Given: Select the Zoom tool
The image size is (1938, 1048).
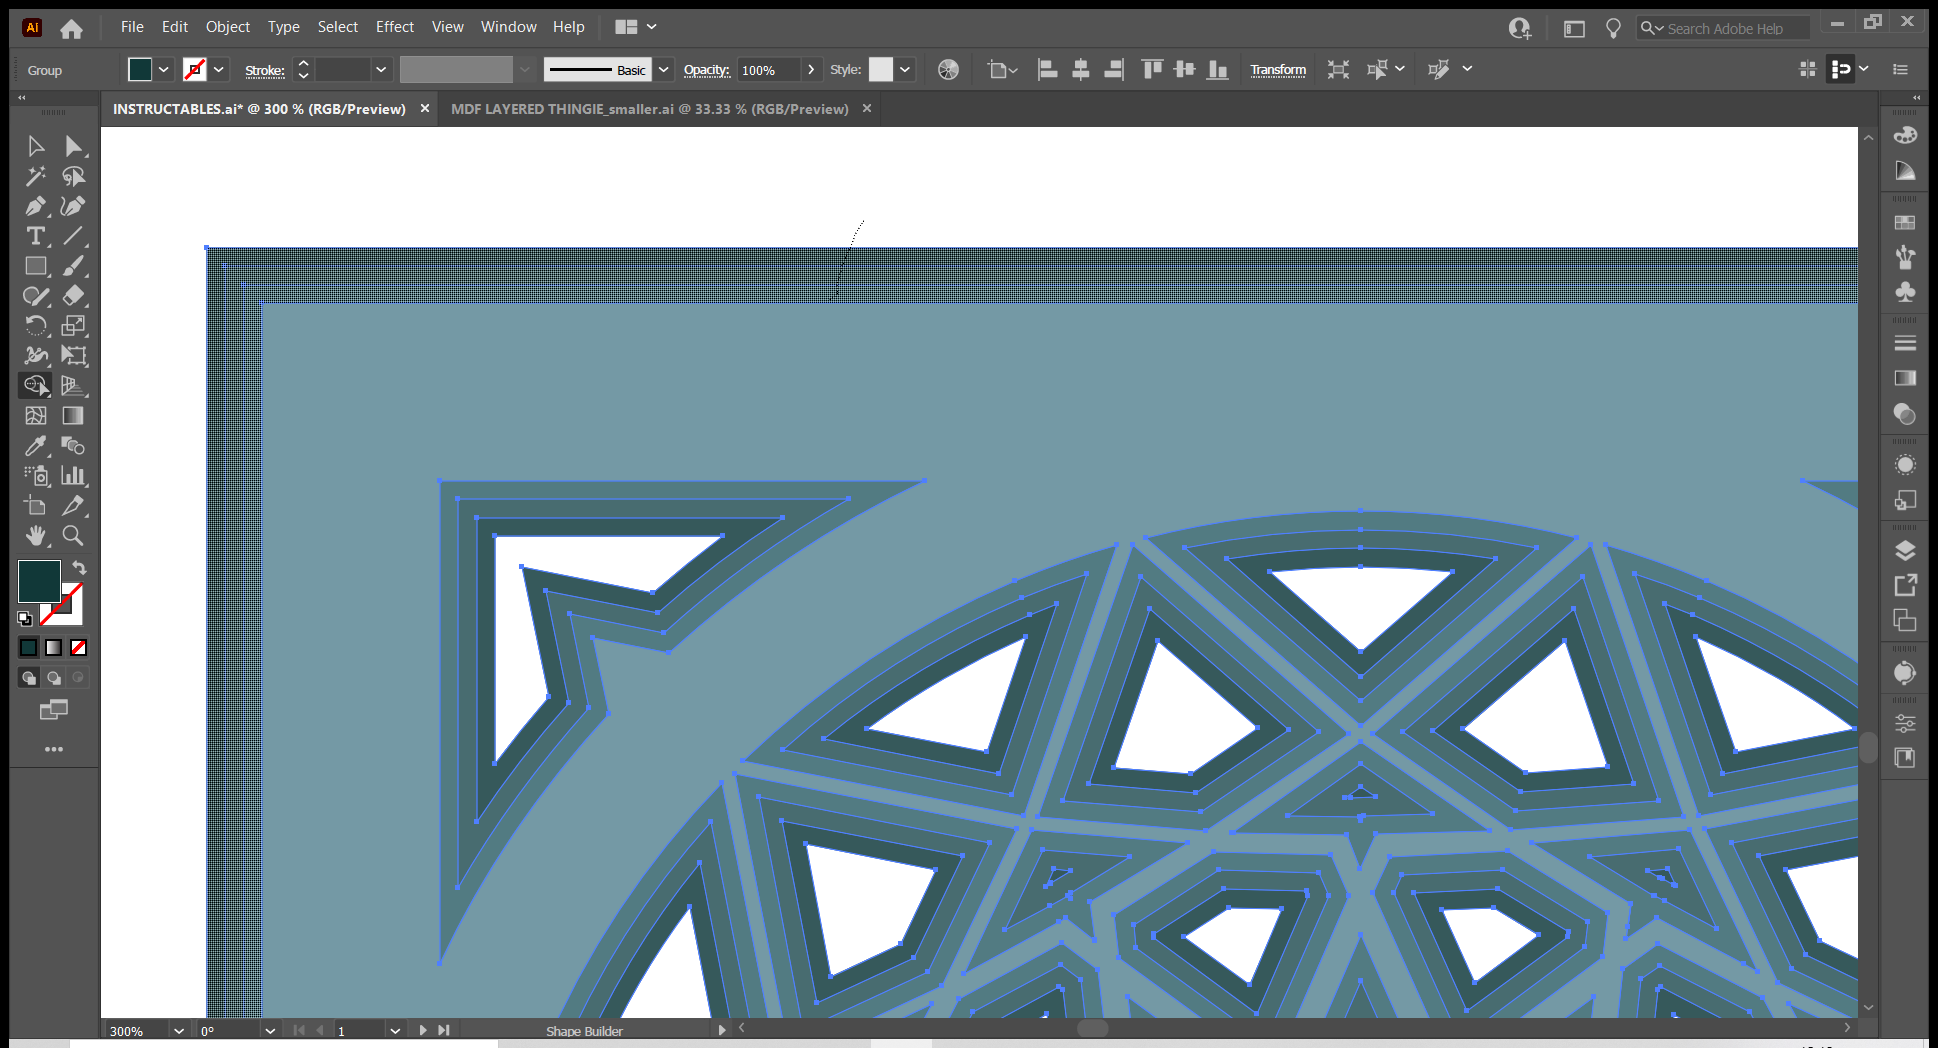Looking at the screenshot, I should coord(73,536).
